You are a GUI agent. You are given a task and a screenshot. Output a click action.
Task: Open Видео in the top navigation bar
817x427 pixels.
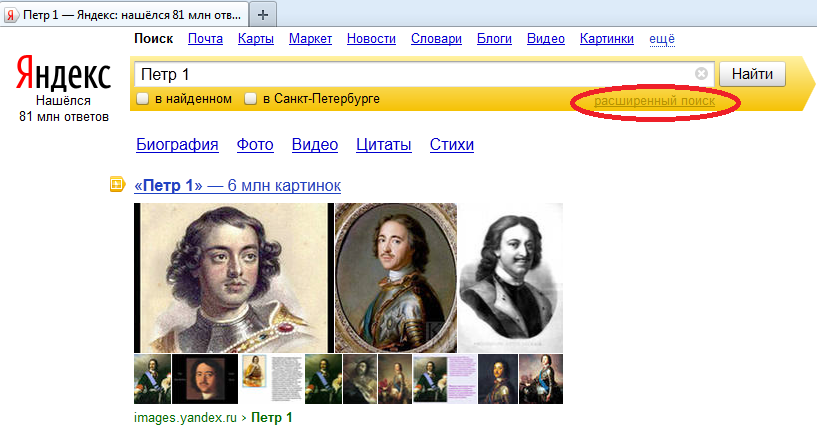[546, 39]
